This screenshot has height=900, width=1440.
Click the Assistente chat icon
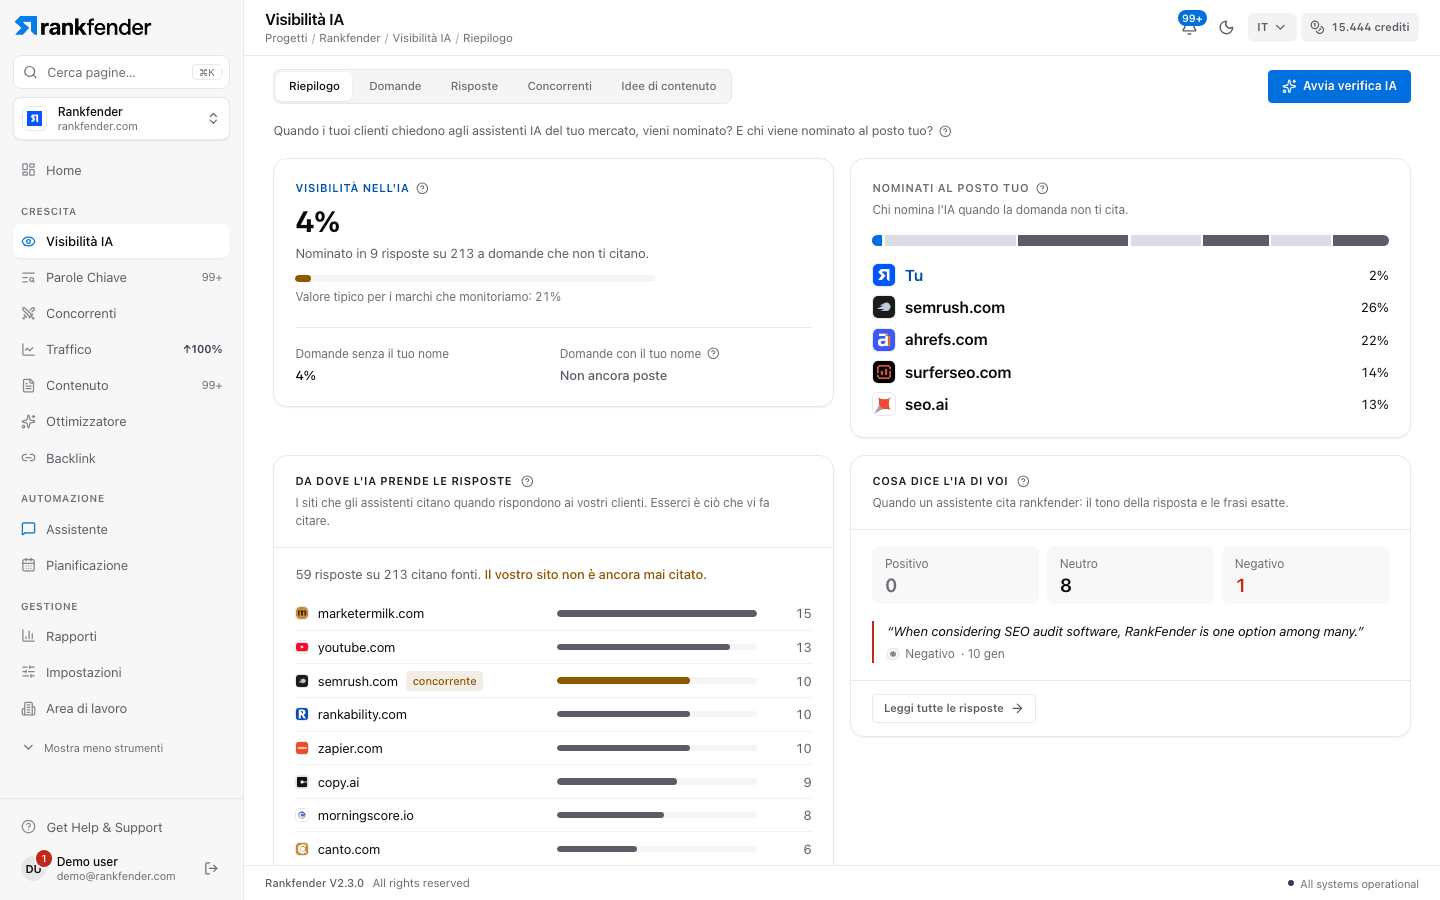28,529
